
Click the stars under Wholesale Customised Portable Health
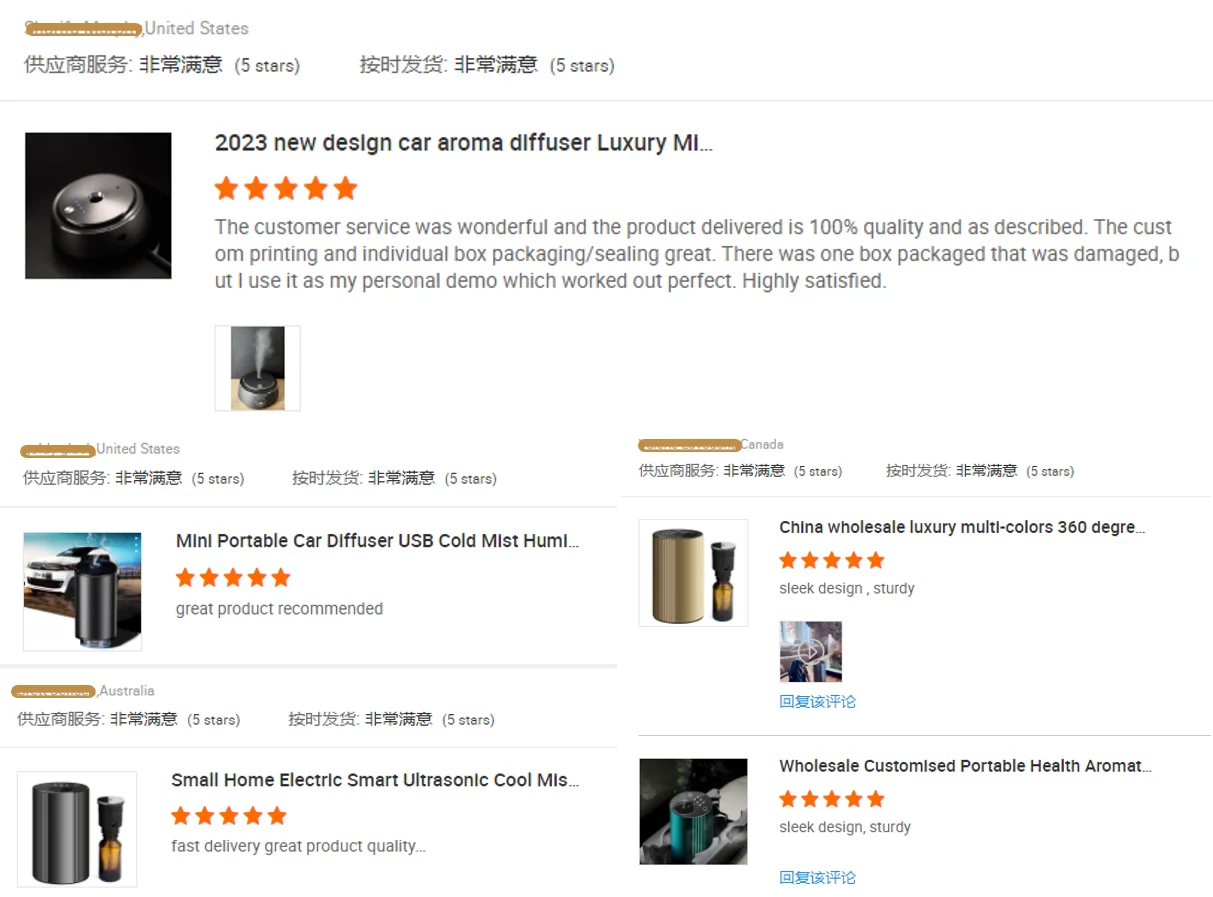(832, 798)
